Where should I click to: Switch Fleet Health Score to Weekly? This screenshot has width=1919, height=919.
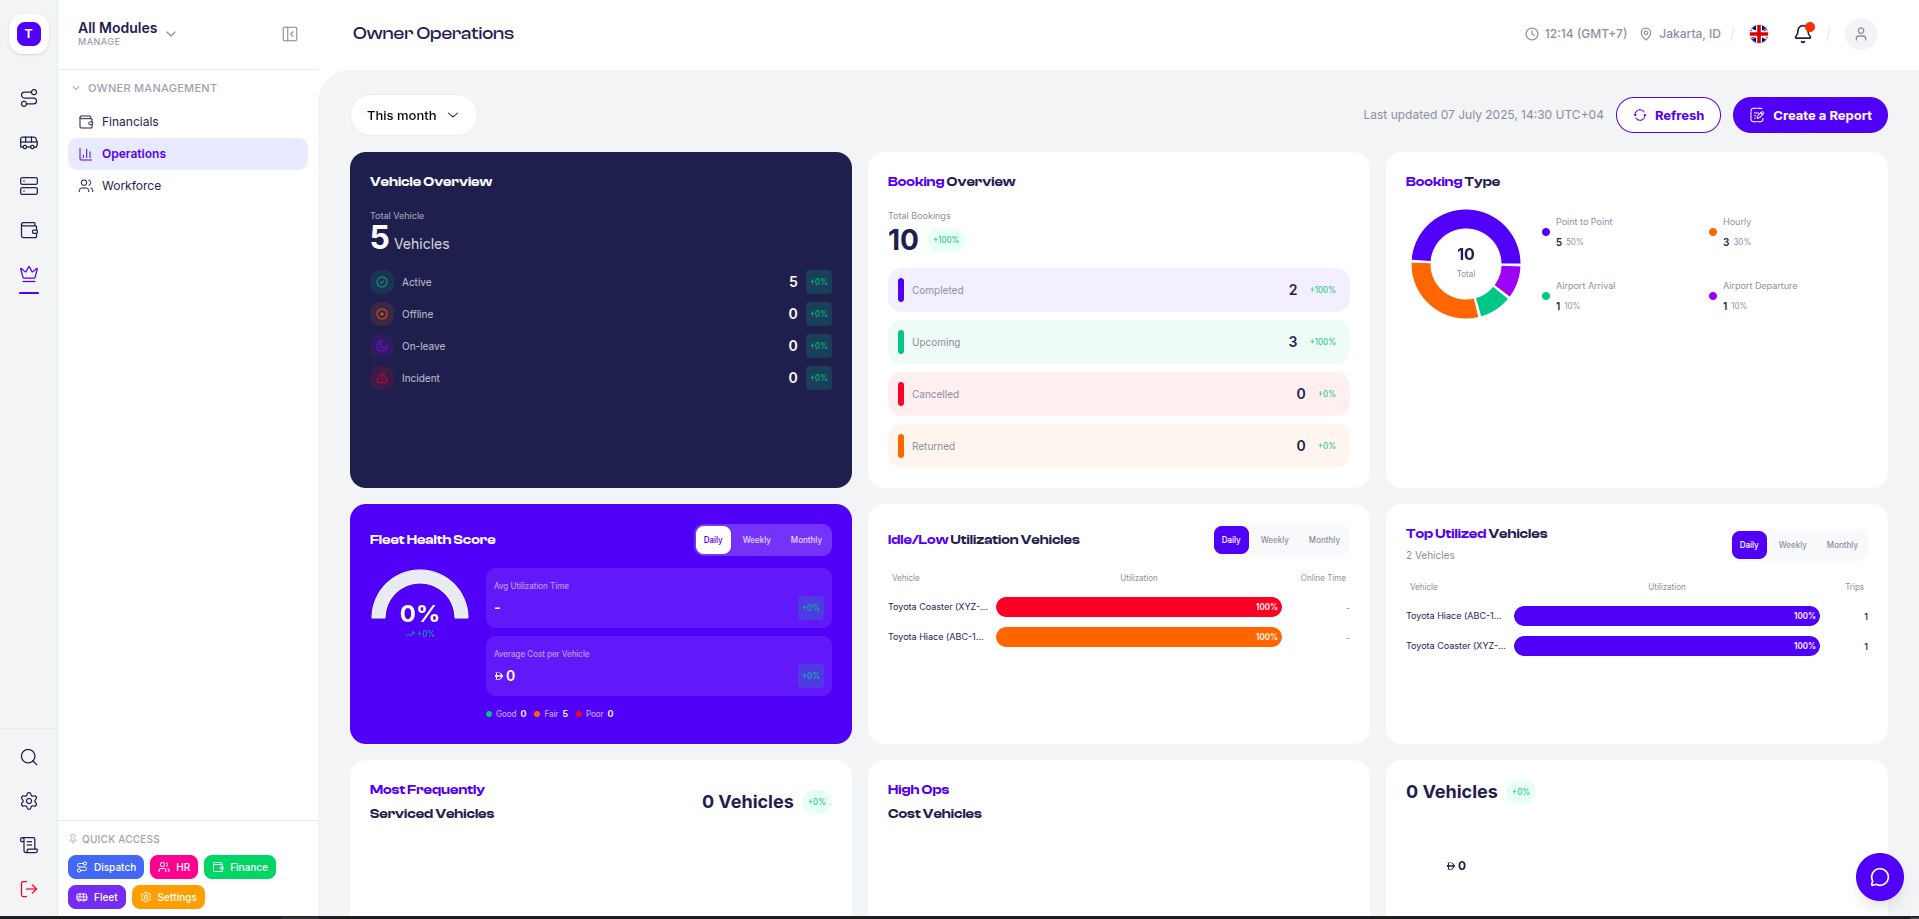pos(756,540)
